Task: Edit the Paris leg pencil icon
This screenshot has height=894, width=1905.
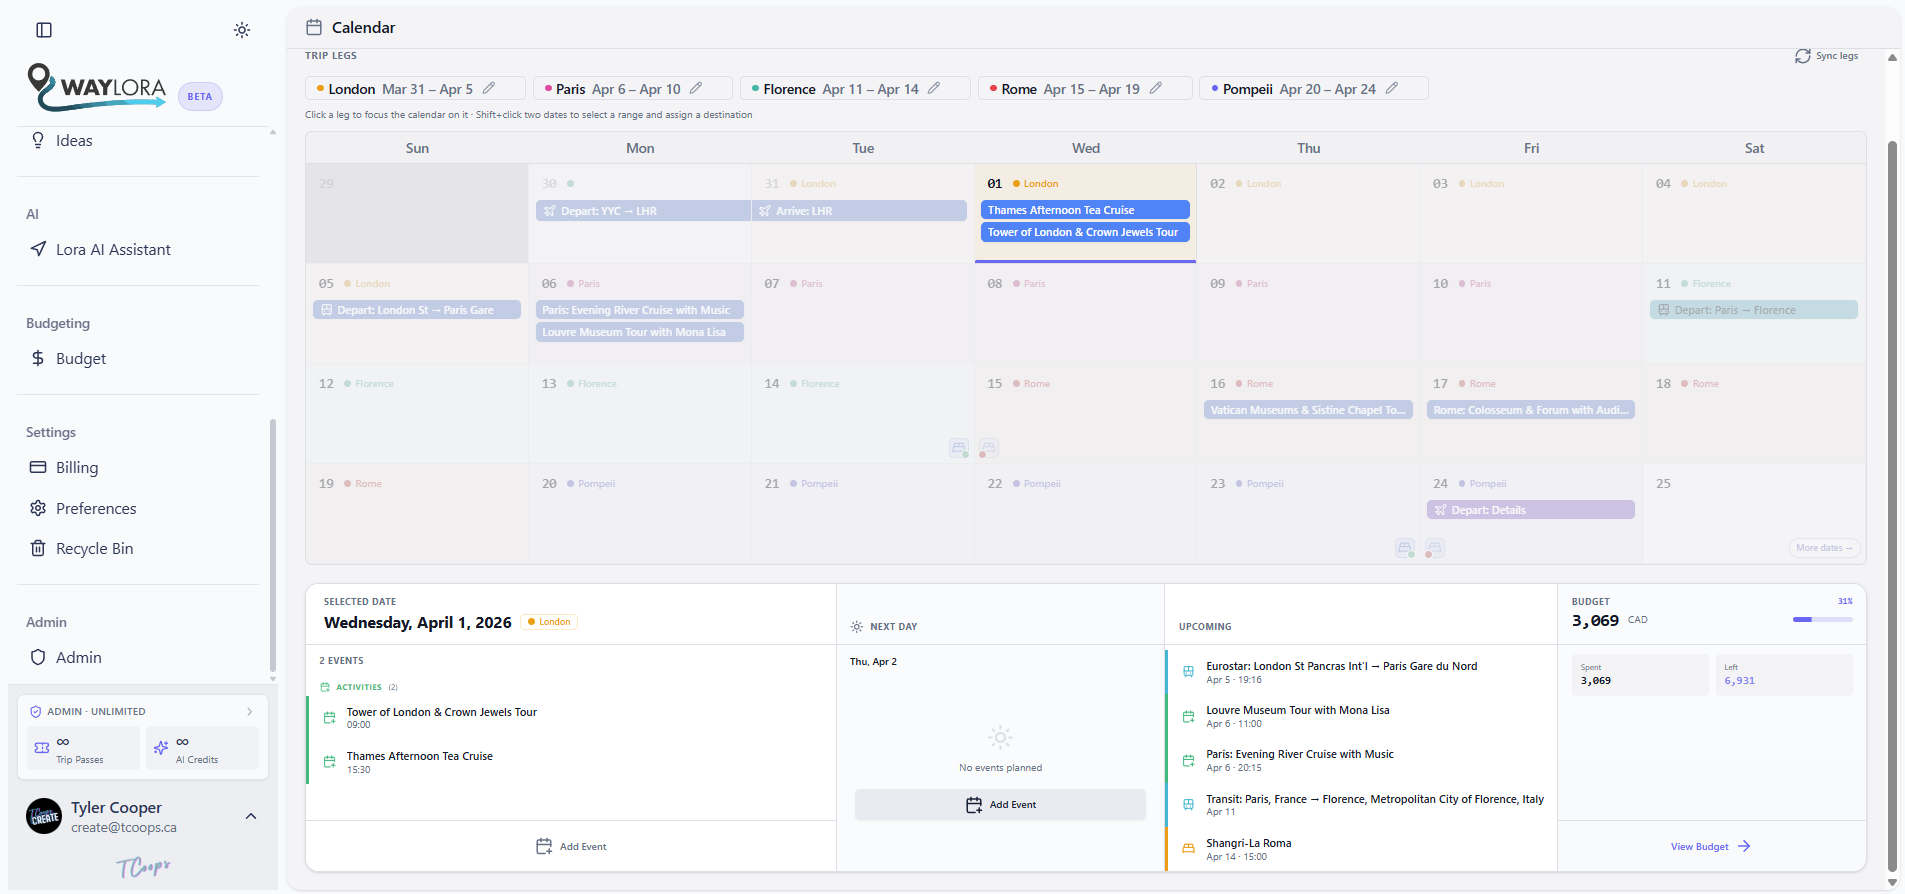Action: [x=696, y=88]
